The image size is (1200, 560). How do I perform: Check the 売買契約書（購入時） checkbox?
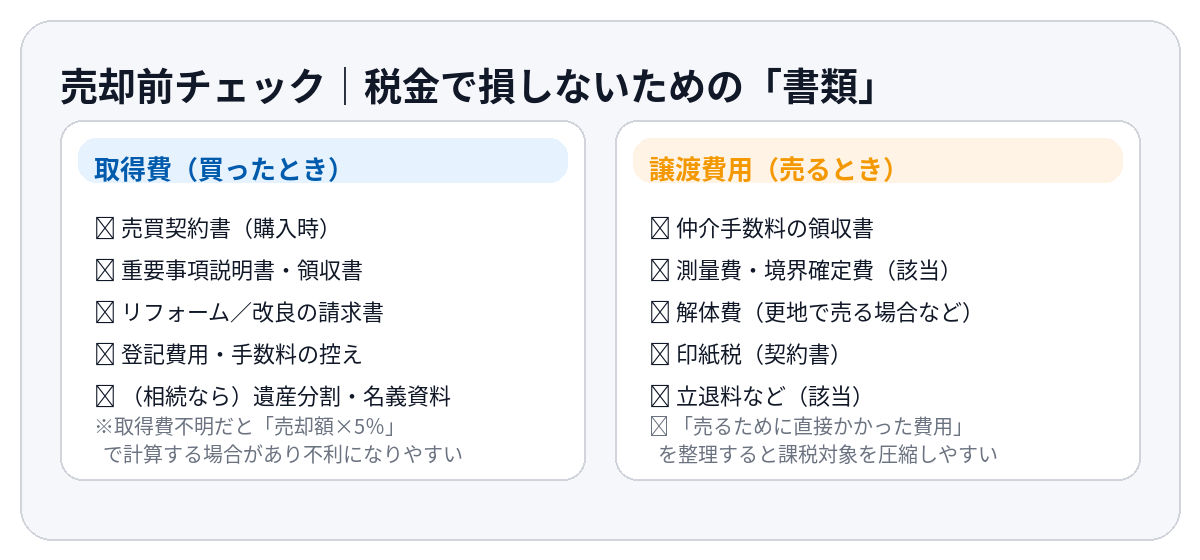click(104, 228)
